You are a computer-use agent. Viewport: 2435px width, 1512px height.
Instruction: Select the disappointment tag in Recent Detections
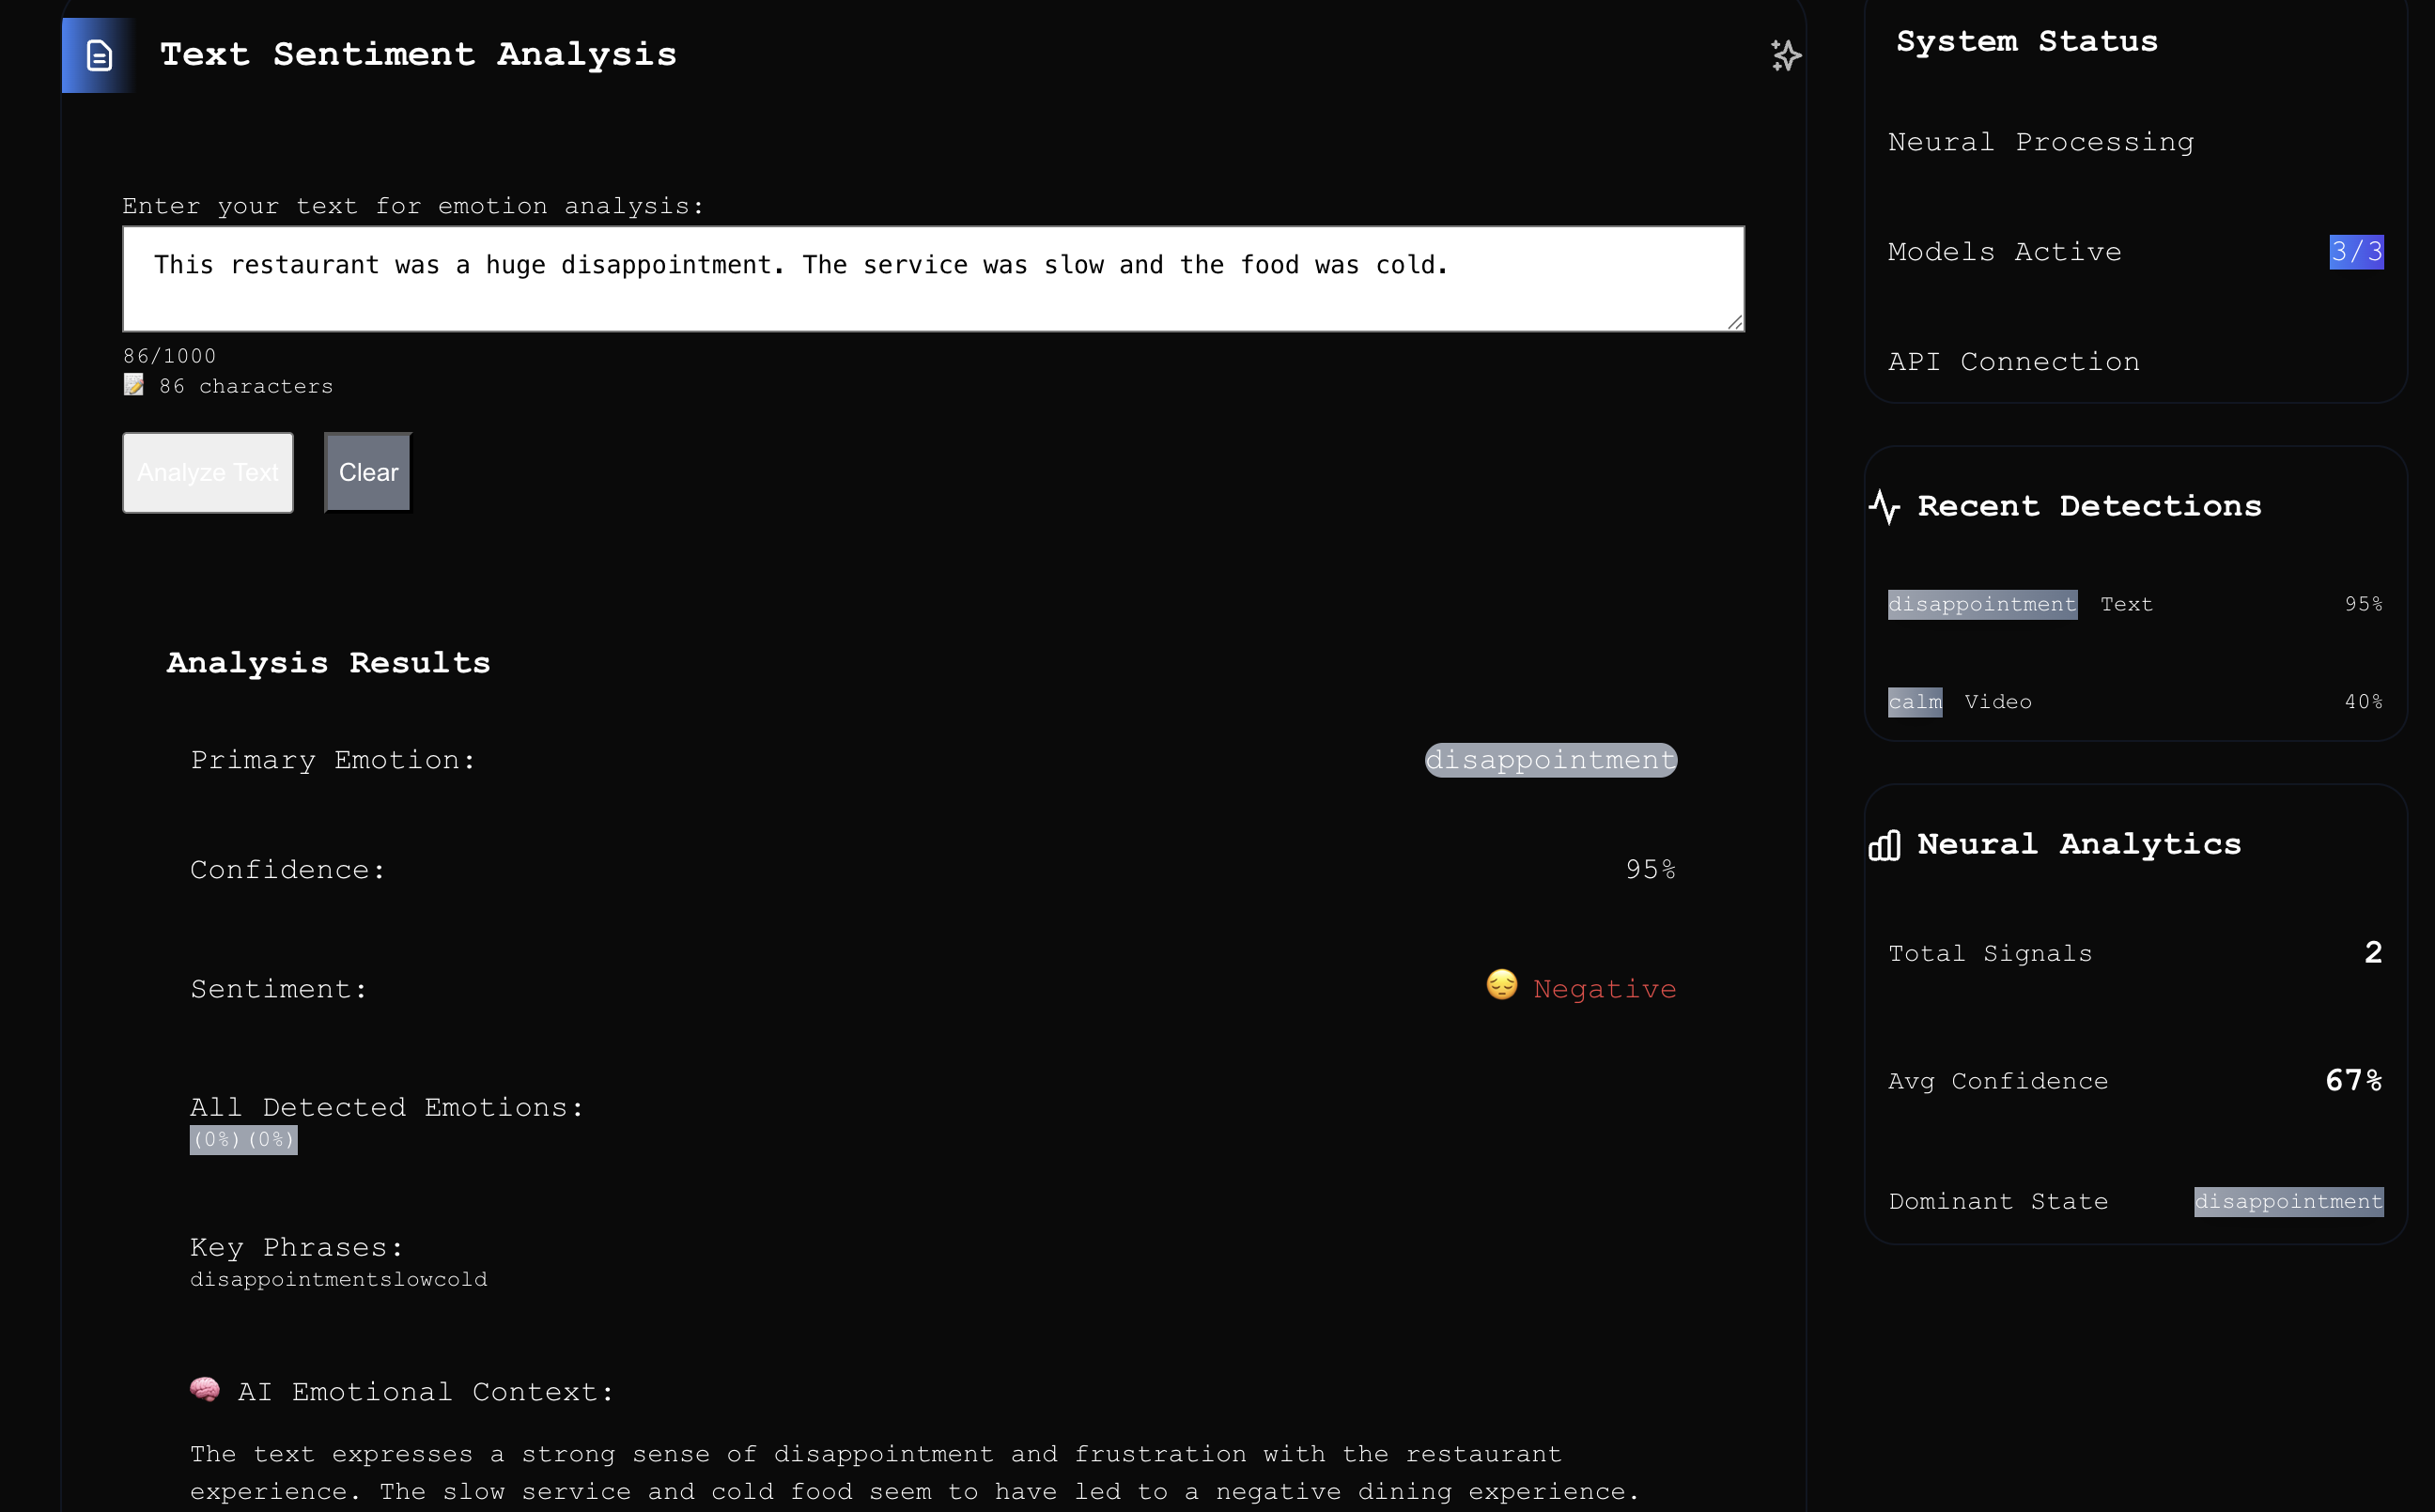coord(1981,605)
